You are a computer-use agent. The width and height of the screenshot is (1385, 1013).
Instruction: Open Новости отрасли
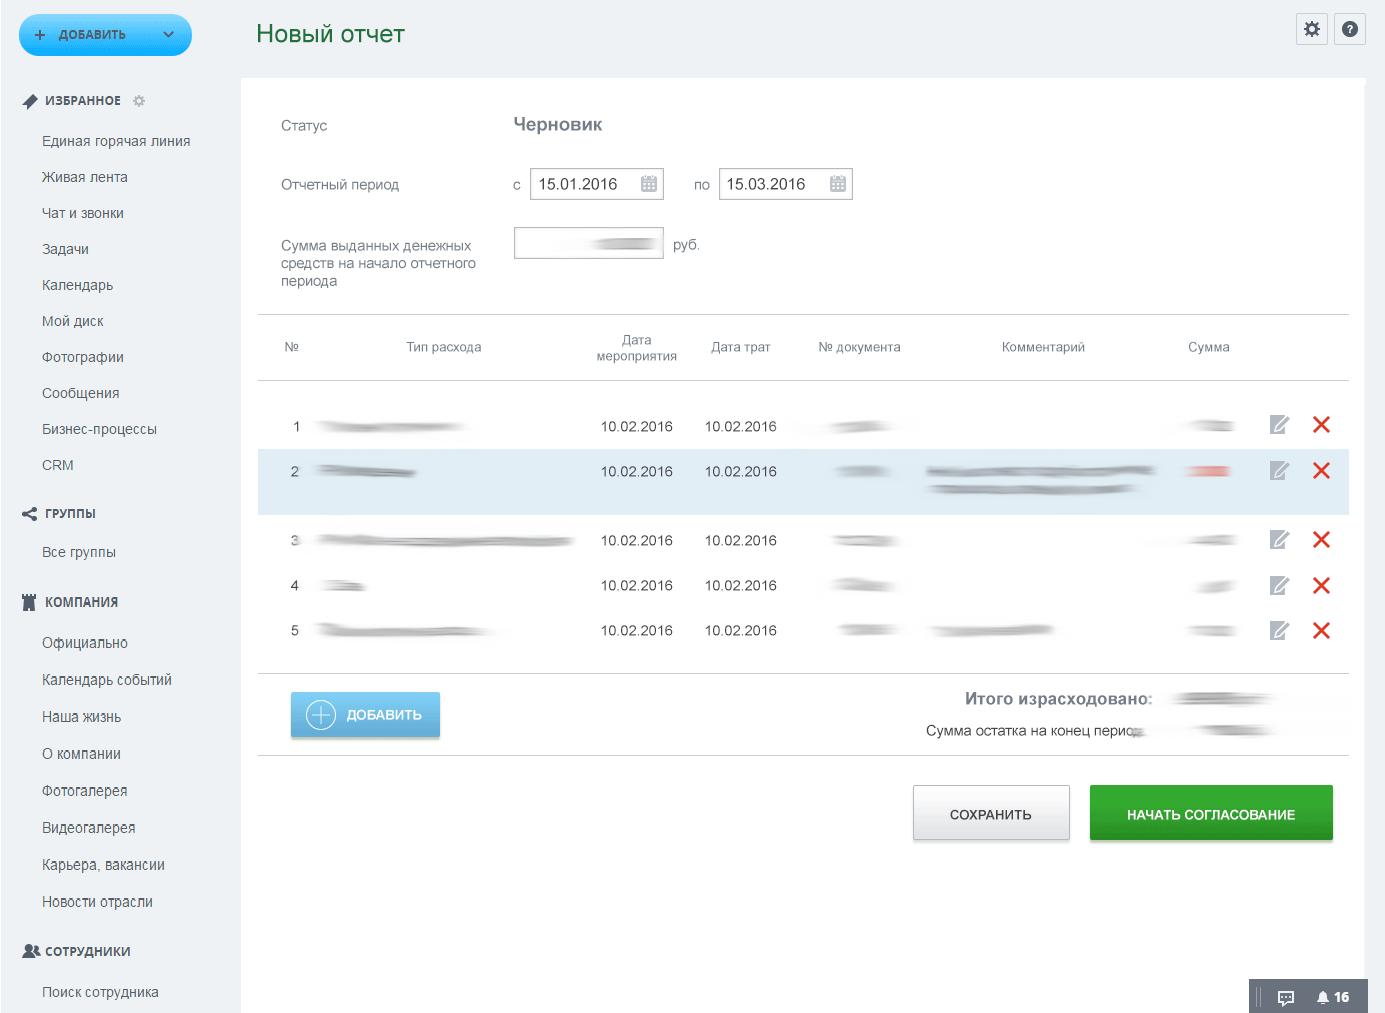[x=97, y=902]
